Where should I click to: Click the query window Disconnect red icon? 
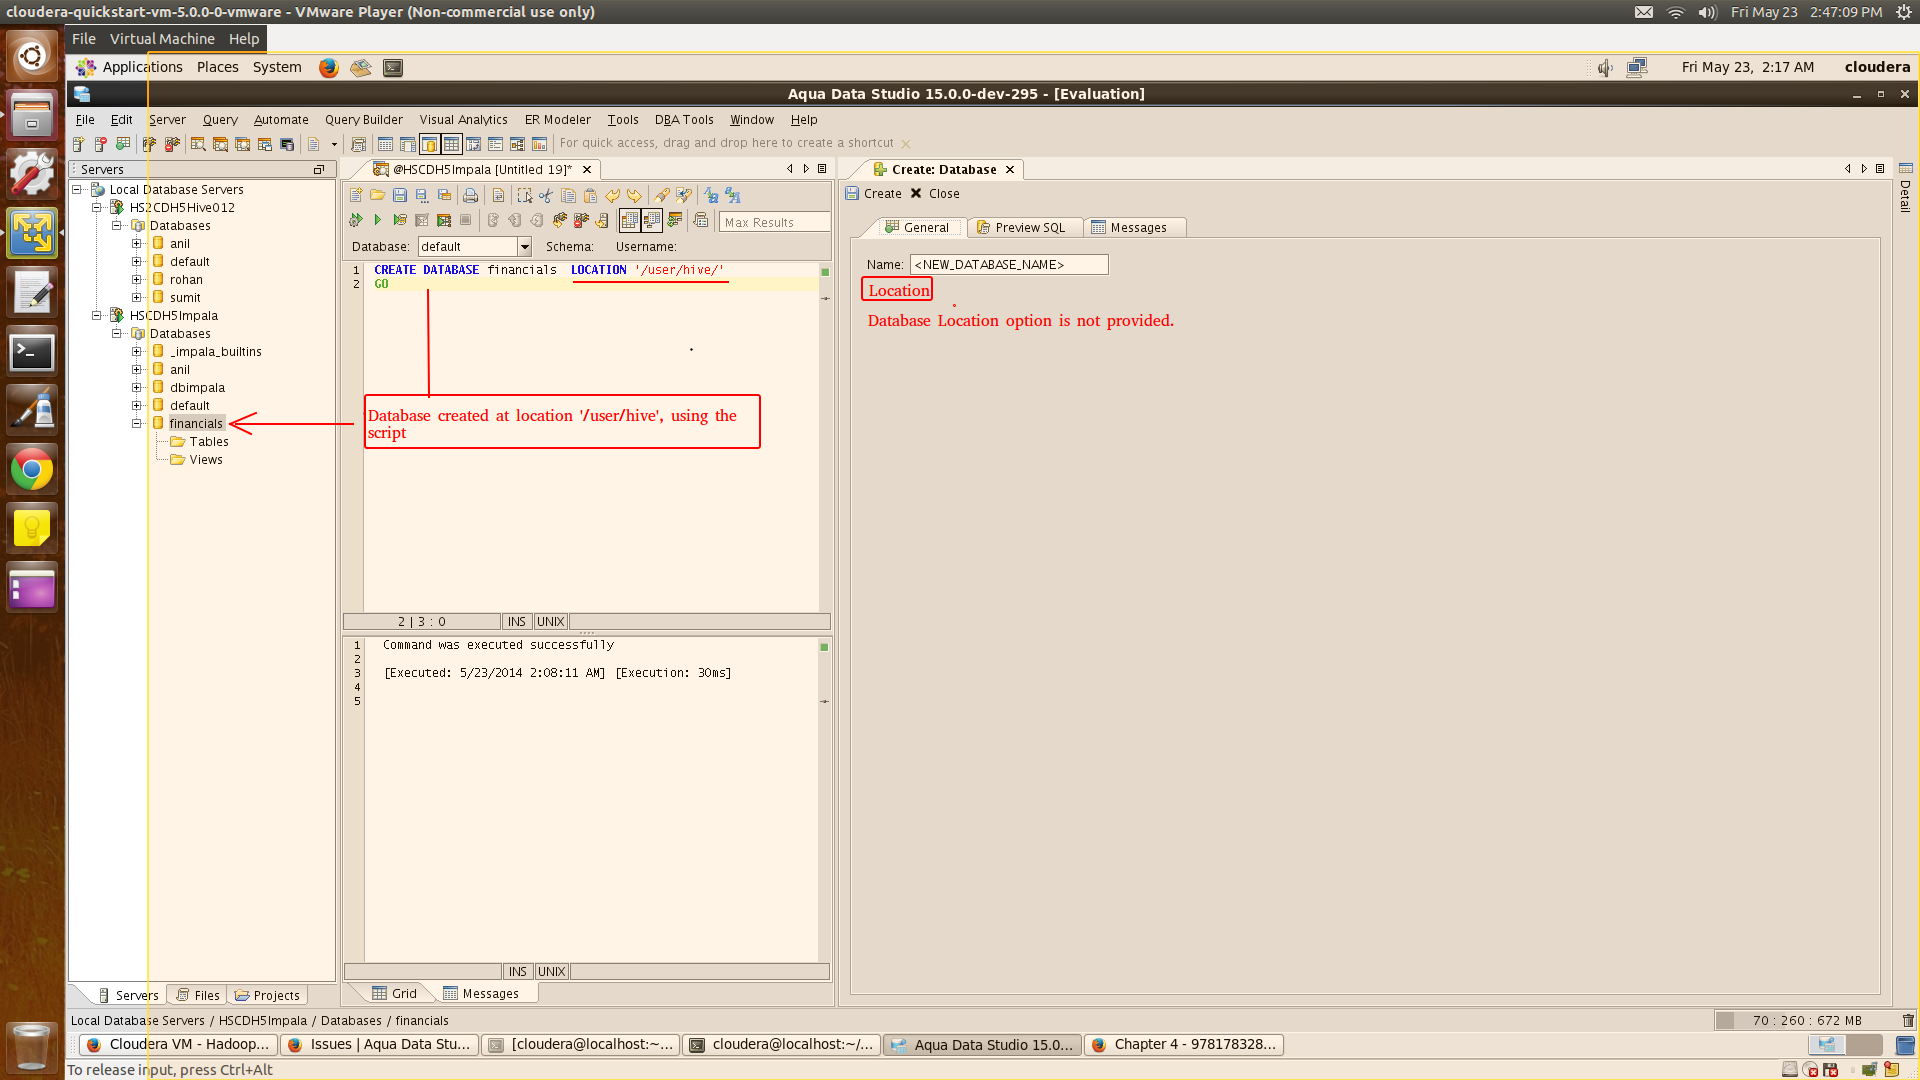click(581, 220)
